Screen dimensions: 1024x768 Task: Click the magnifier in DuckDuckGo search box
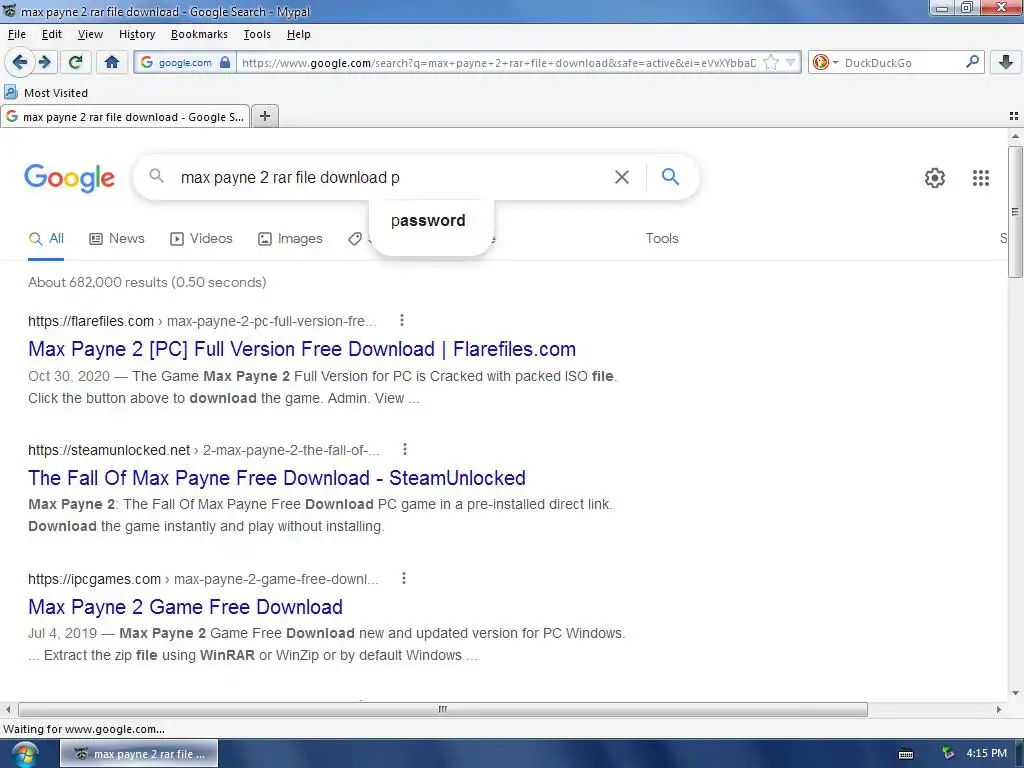tap(972, 62)
